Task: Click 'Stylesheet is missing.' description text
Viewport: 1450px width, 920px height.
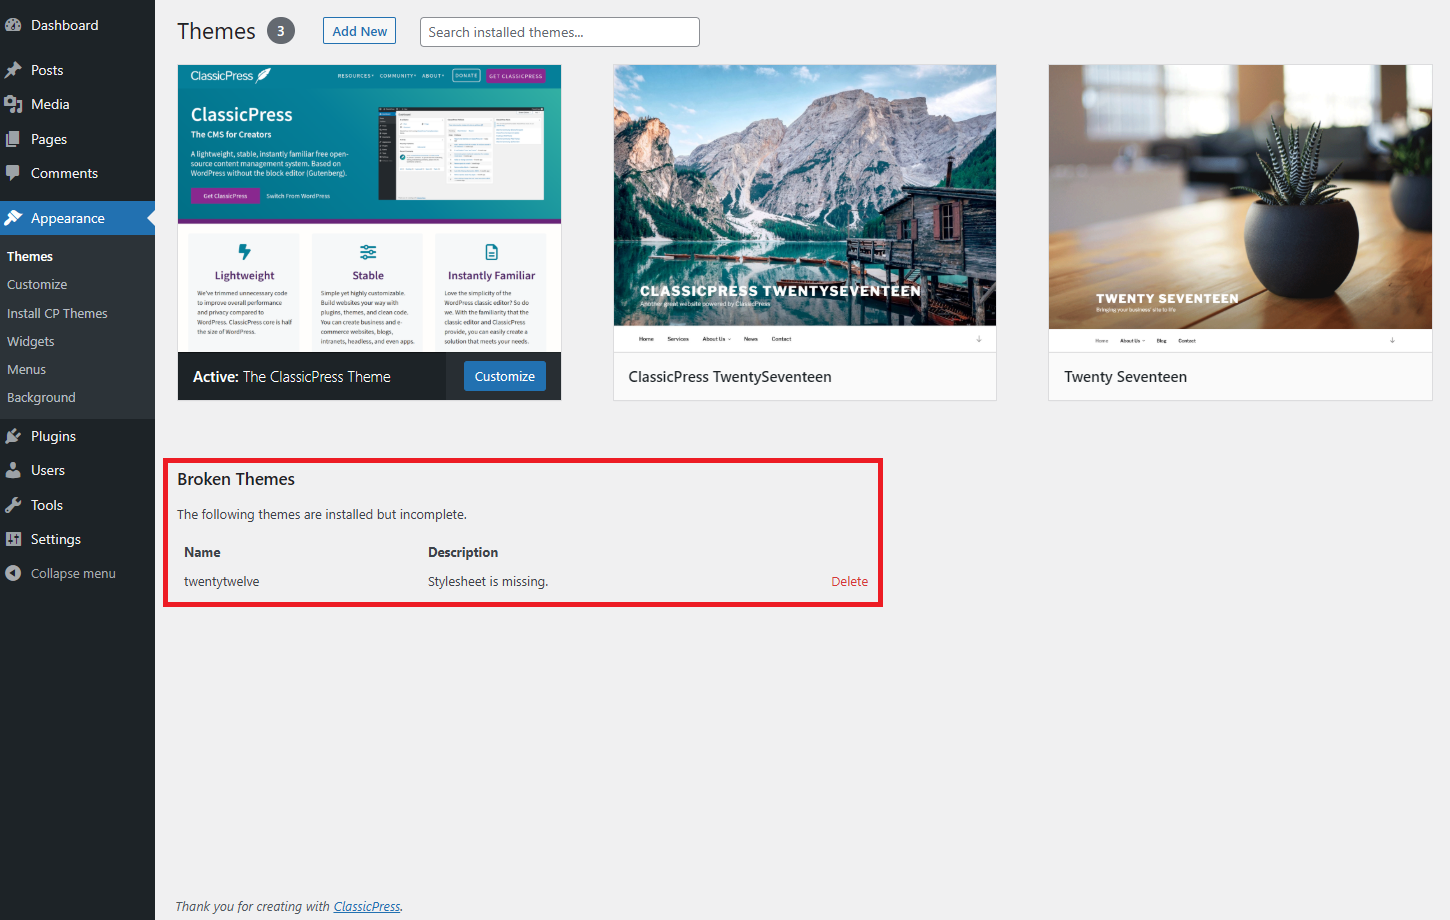Action: point(488,581)
